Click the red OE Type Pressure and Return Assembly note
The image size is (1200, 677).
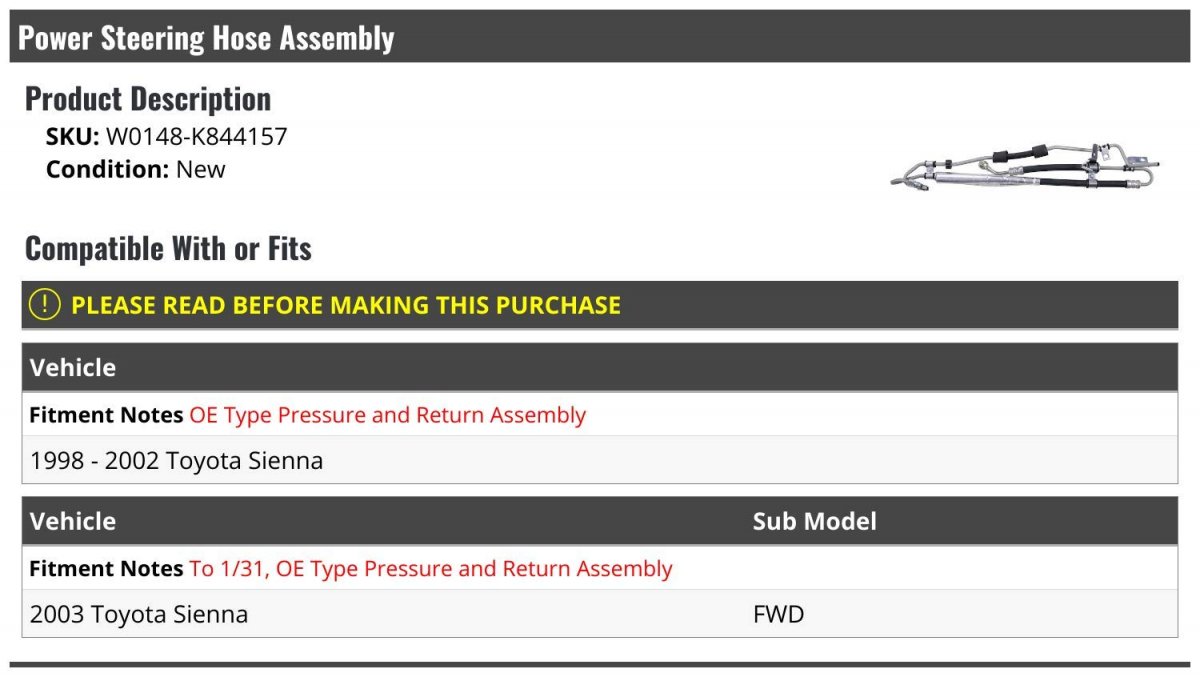(x=387, y=415)
